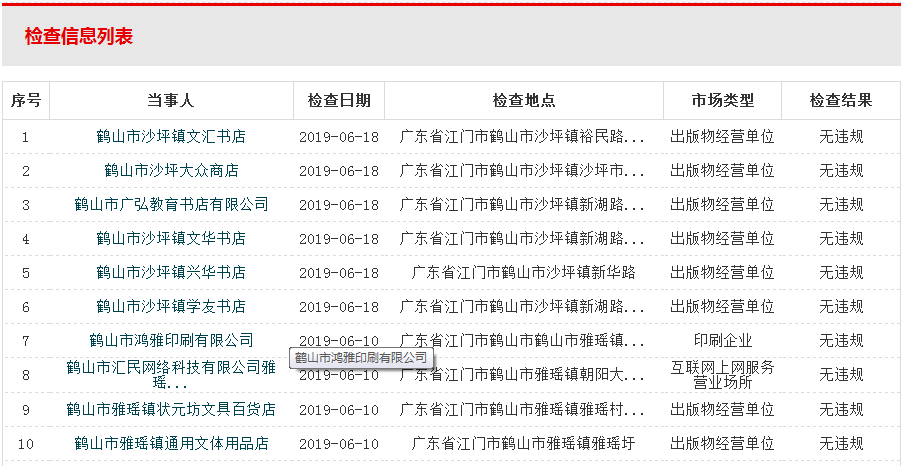Click the 印刷企业 market type cell

coord(722,341)
